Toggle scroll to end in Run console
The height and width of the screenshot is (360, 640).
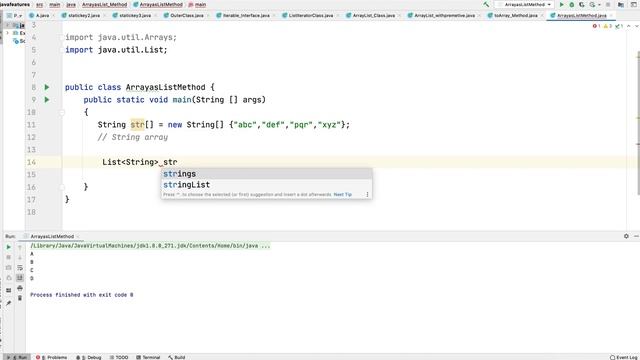20,278
